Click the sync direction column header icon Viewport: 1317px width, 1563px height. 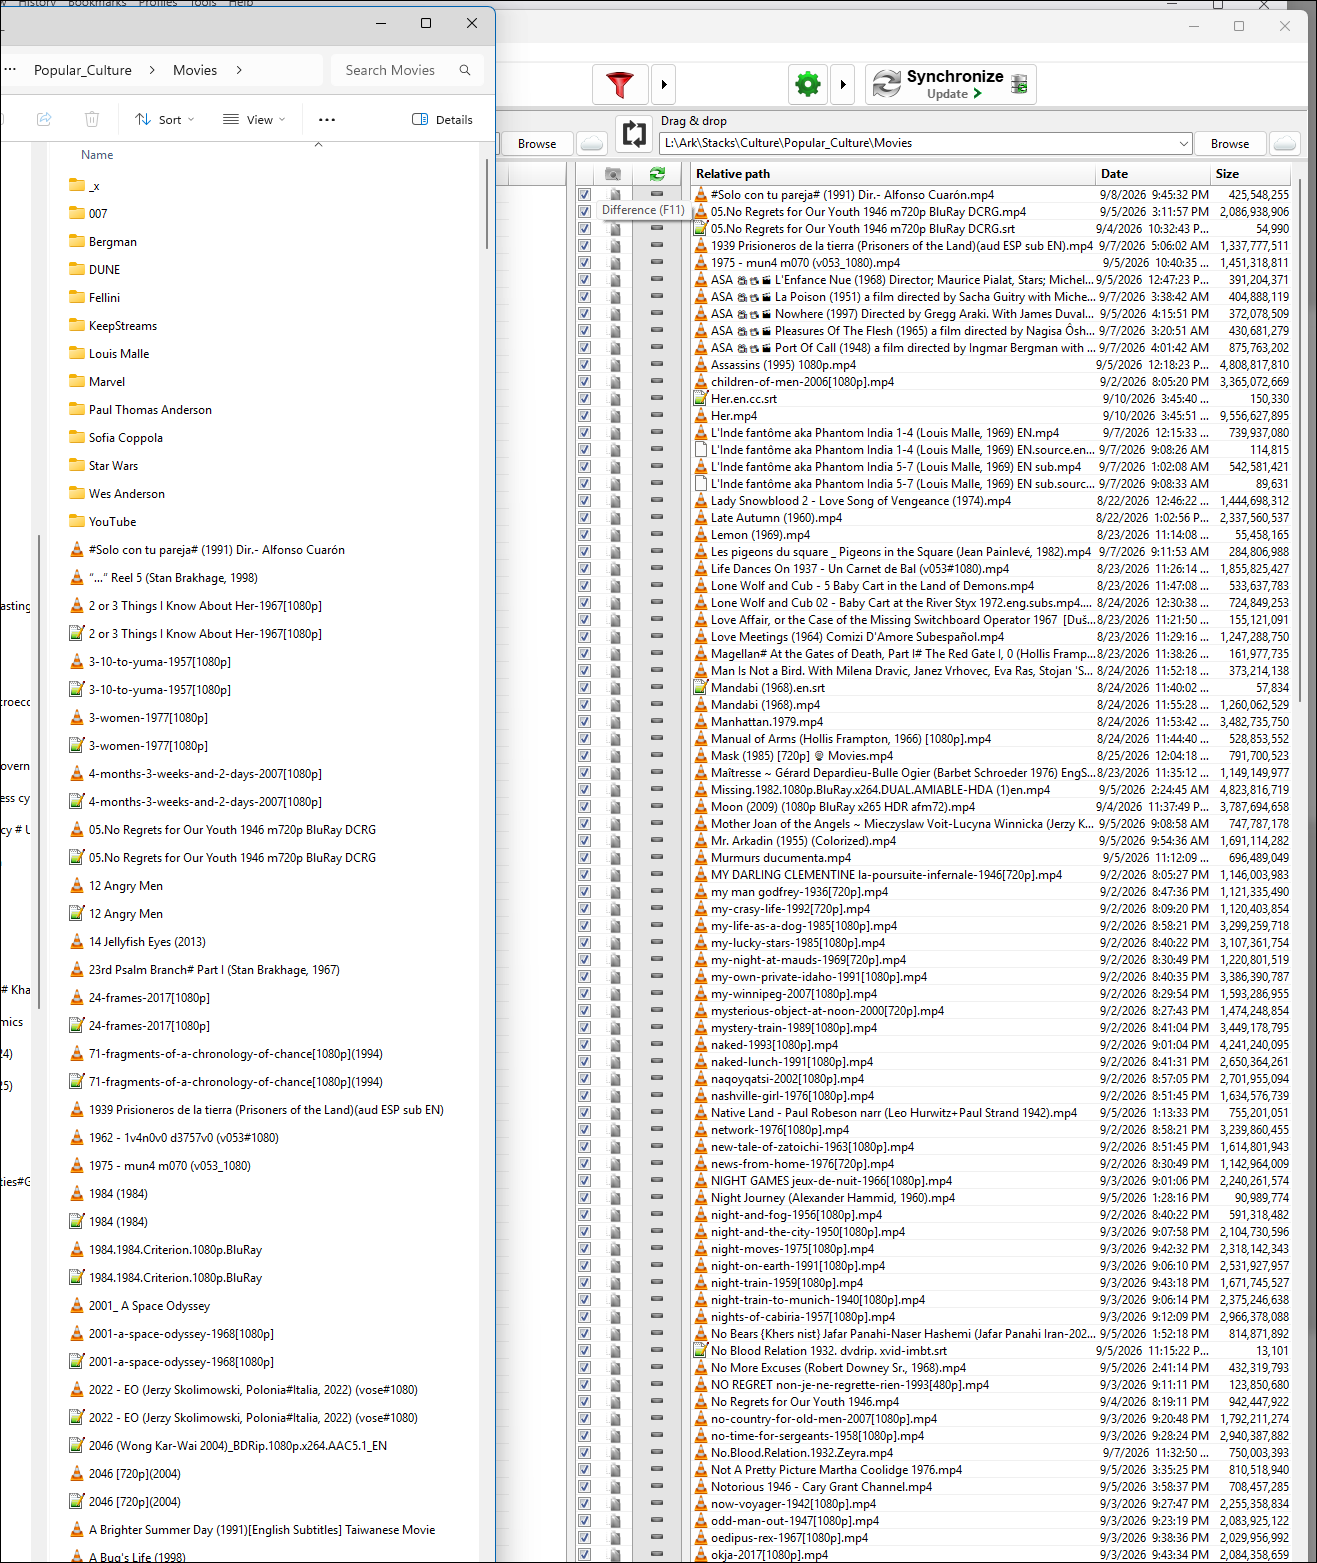pos(657,174)
